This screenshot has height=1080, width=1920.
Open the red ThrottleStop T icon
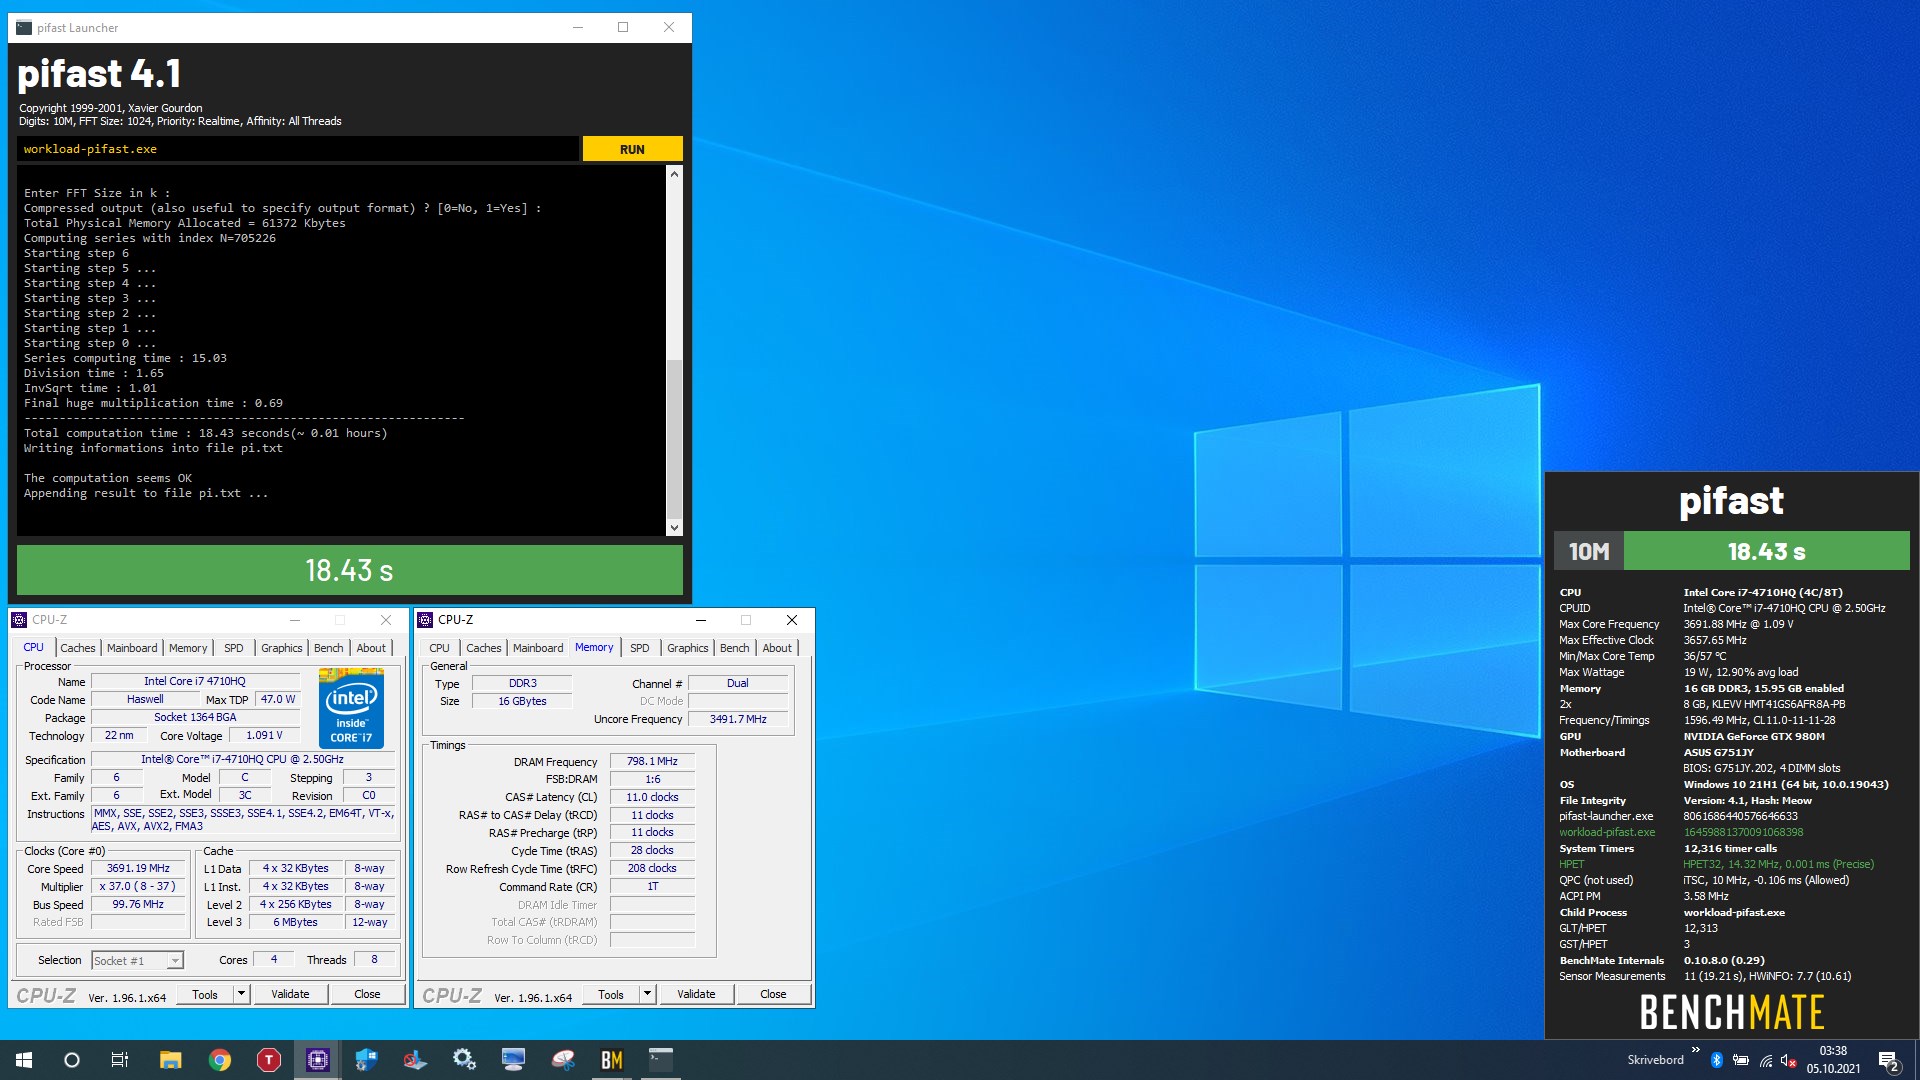[x=268, y=1060]
